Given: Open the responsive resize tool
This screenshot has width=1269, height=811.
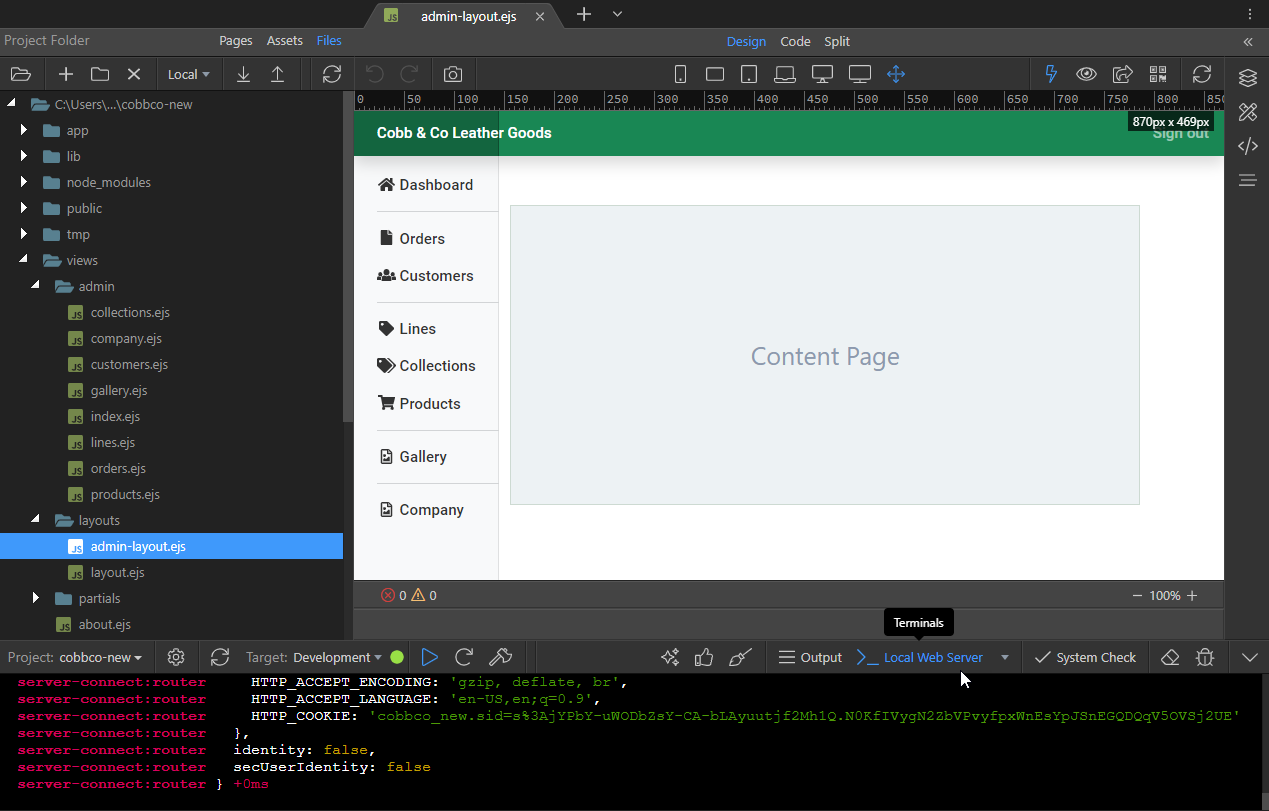Looking at the screenshot, I should pyautogui.click(x=896, y=74).
